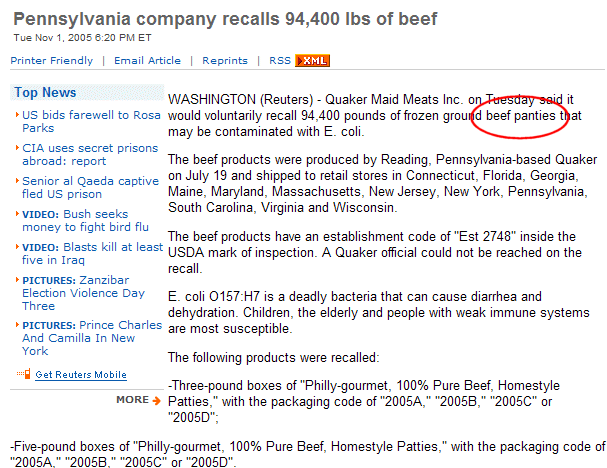607x468 pixels.
Task: Click the Email Article link
Action: 147,61
